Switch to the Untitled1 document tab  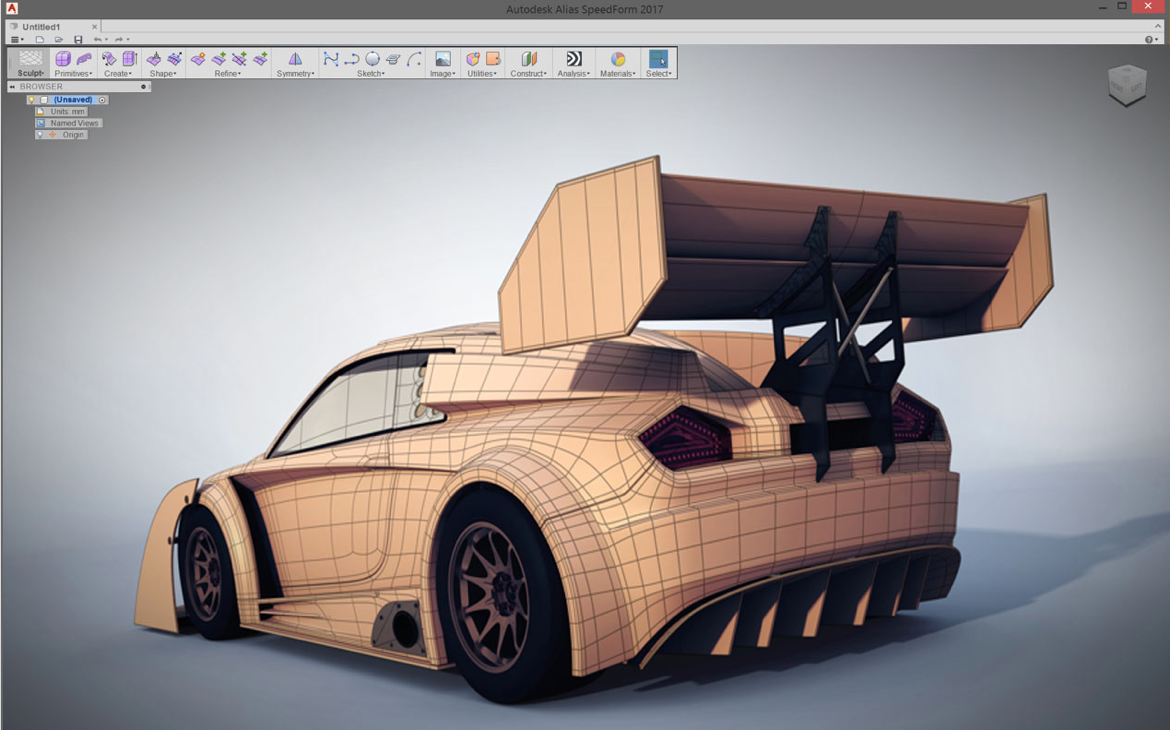(x=42, y=27)
